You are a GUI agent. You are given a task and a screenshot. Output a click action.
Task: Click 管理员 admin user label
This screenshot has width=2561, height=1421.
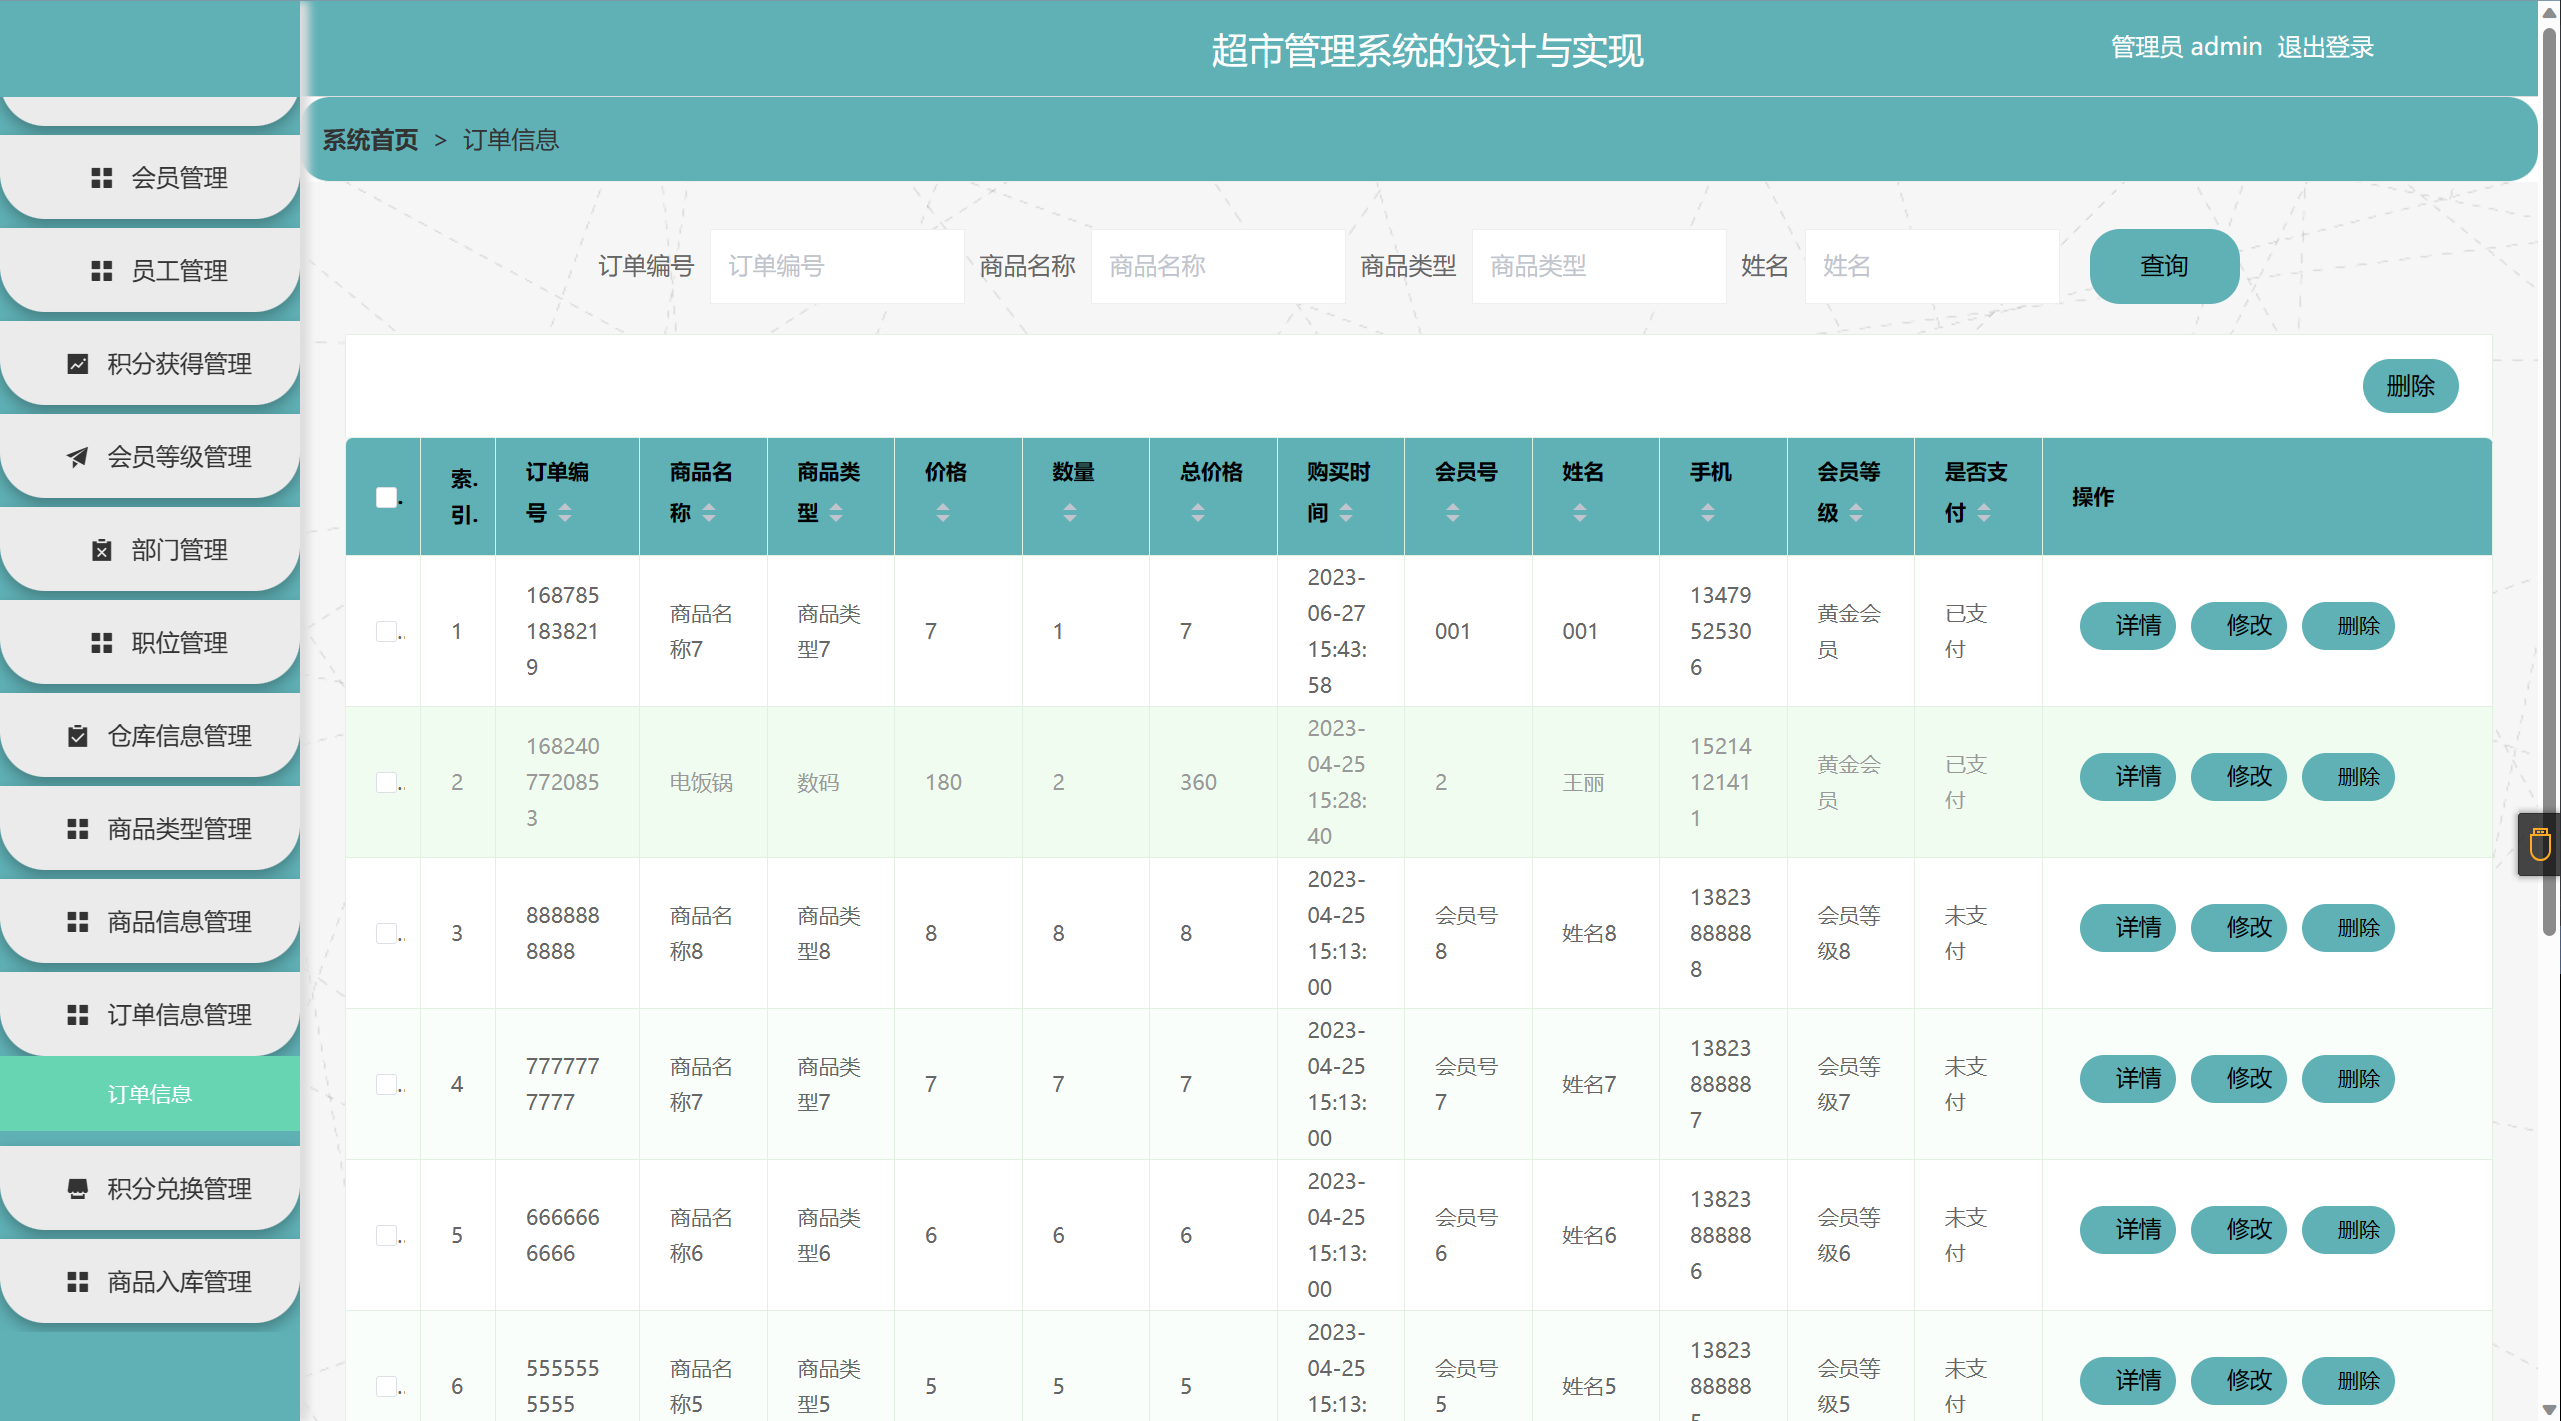[2186, 47]
